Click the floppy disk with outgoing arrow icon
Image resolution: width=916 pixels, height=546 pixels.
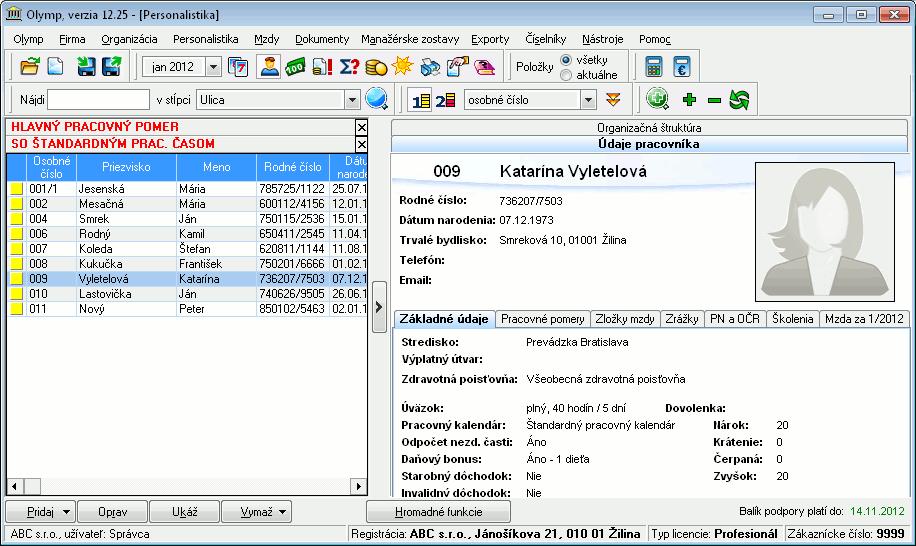112,67
